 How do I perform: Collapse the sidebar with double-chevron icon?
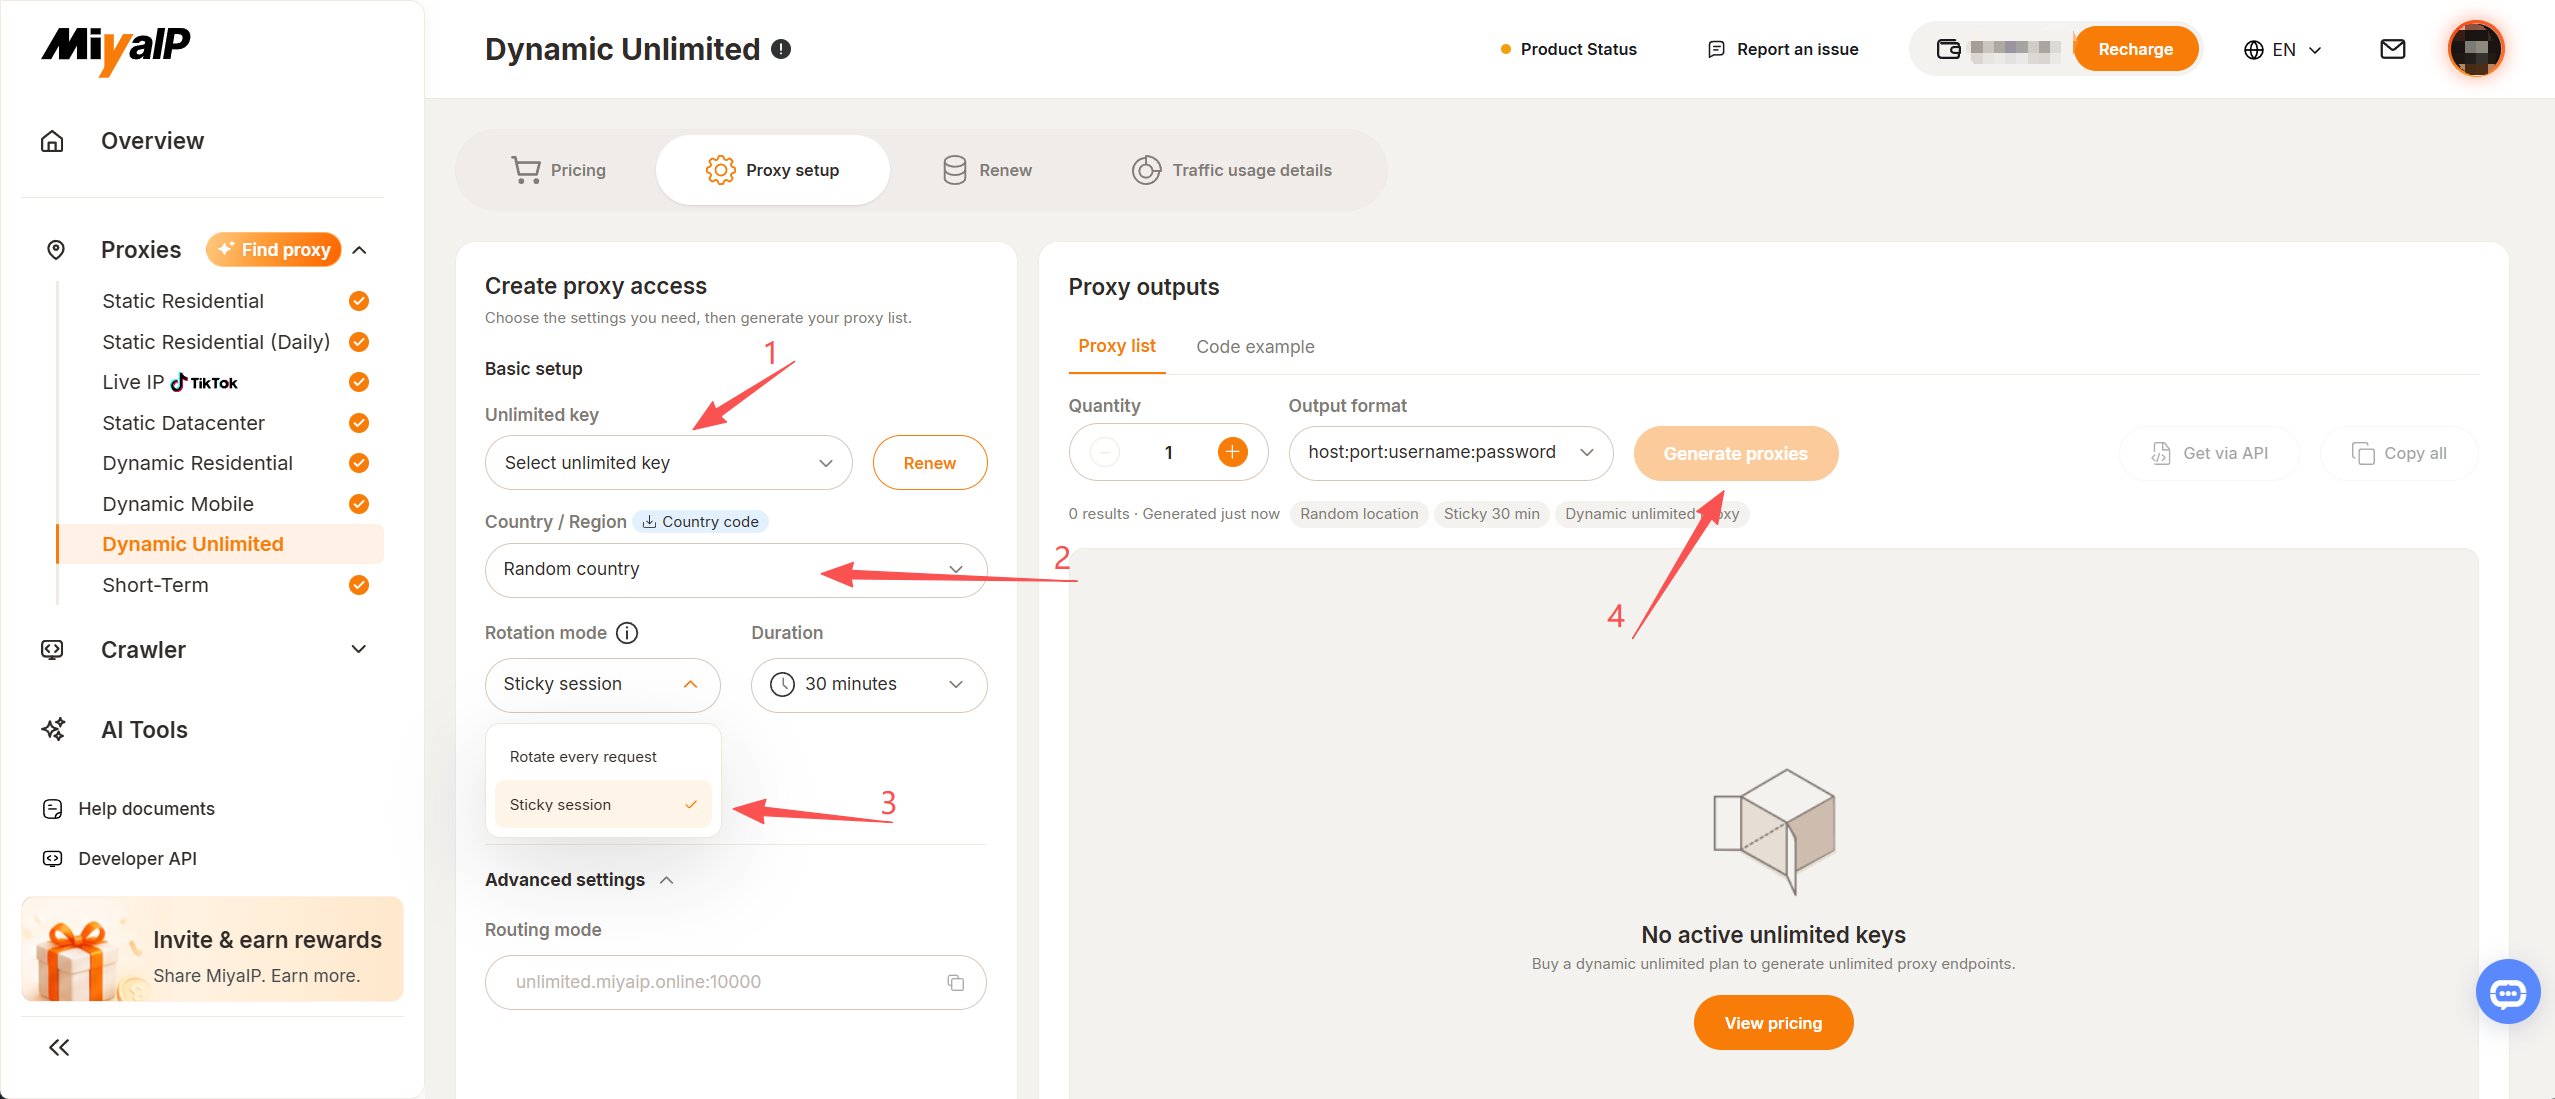(59, 1047)
